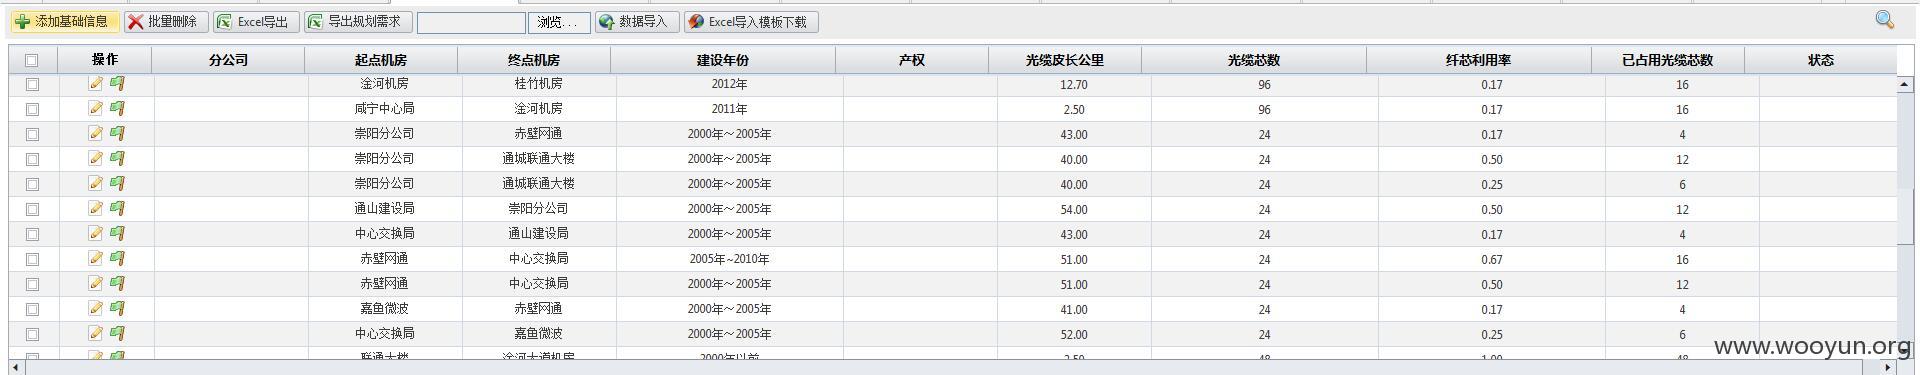This screenshot has width=1920, height=375.
Task: Click green flag icon for 通山建设局 row
Action: click(117, 208)
